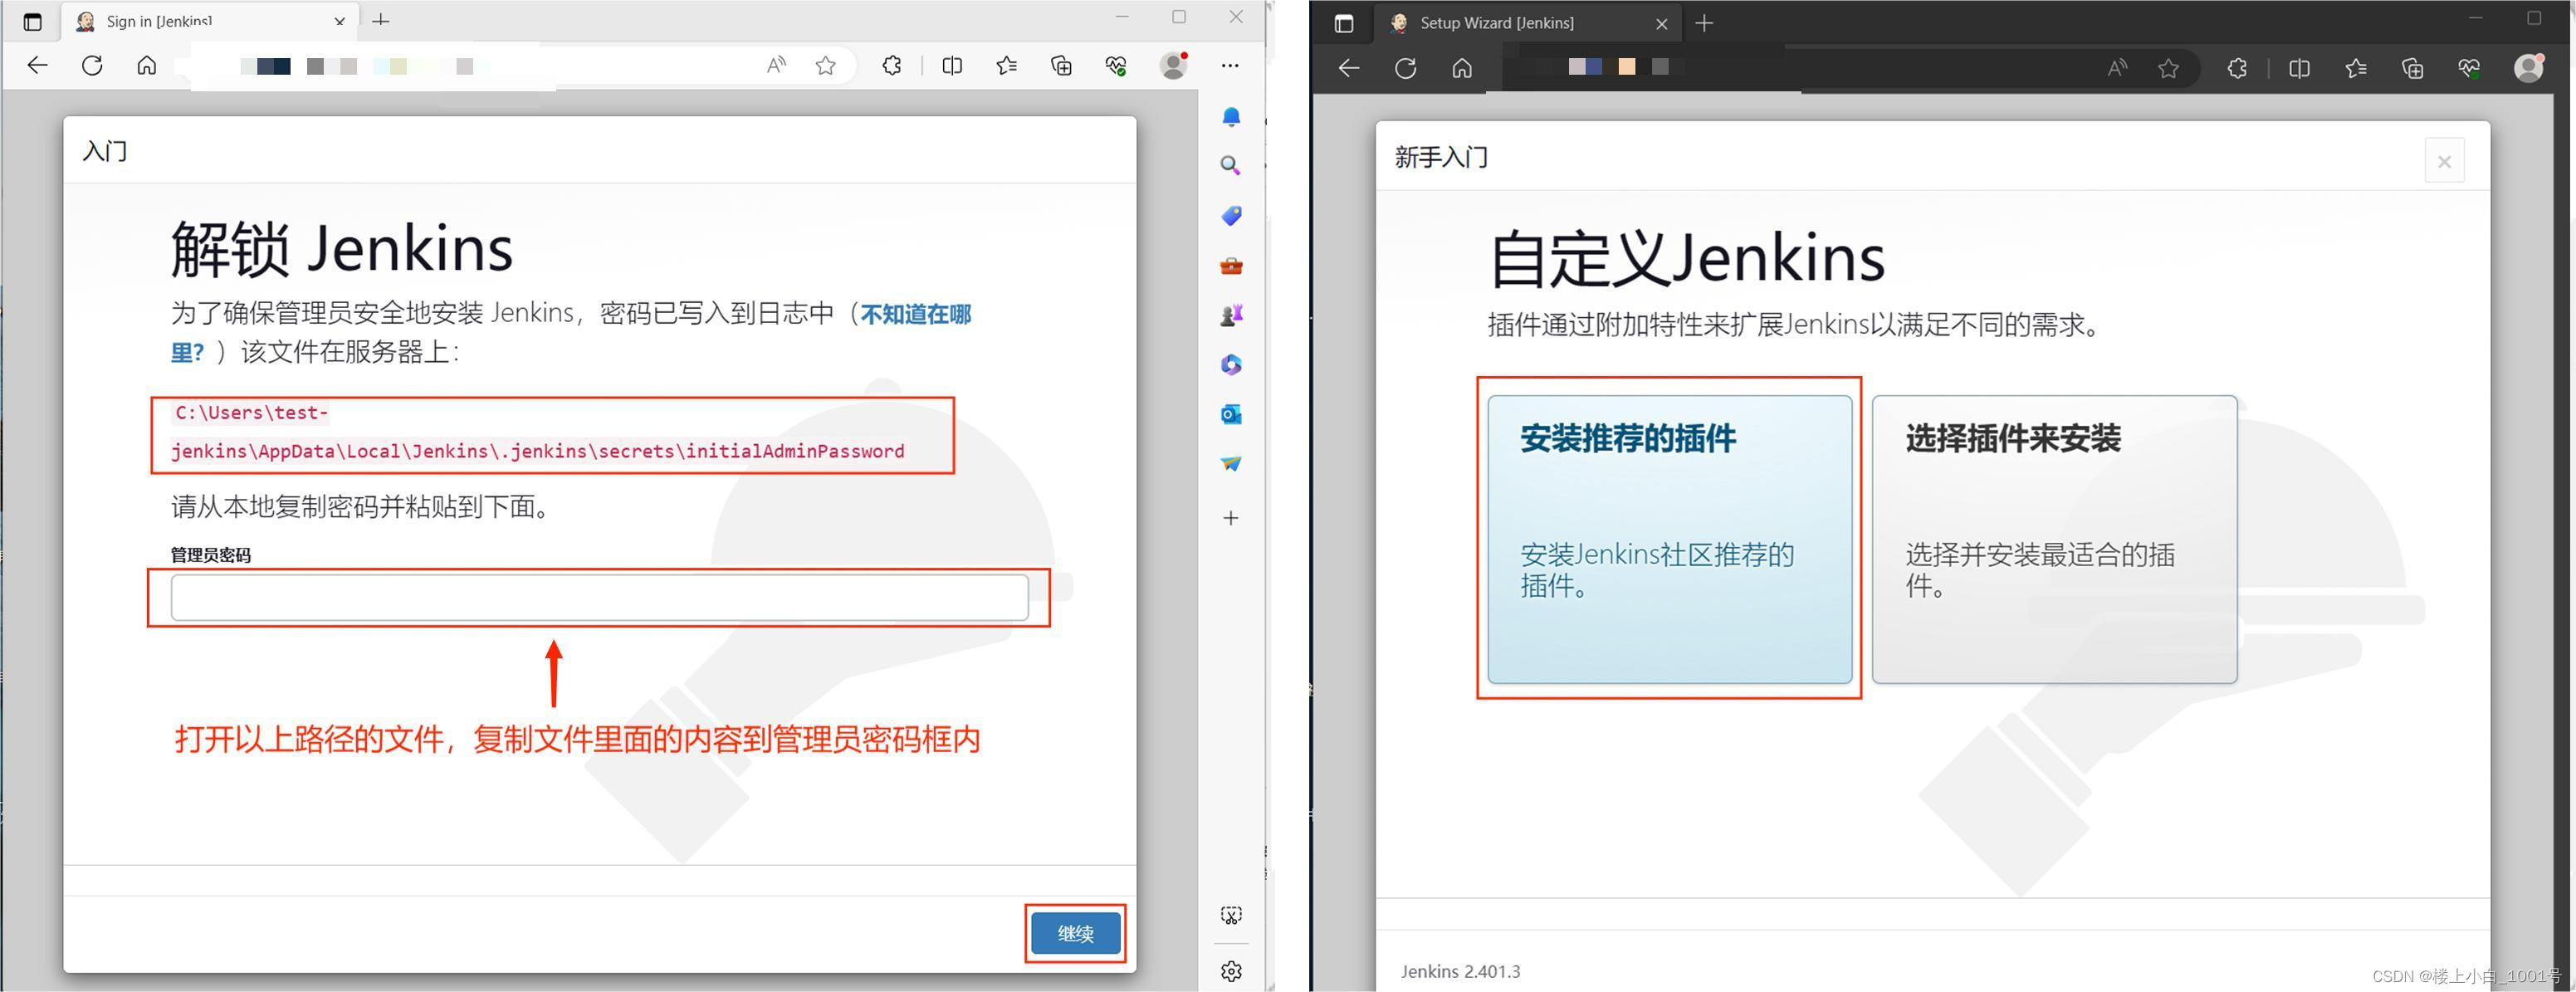The image size is (2576, 992).
Task: Open the Outlook icon in sidebar
Action: point(1231,414)
